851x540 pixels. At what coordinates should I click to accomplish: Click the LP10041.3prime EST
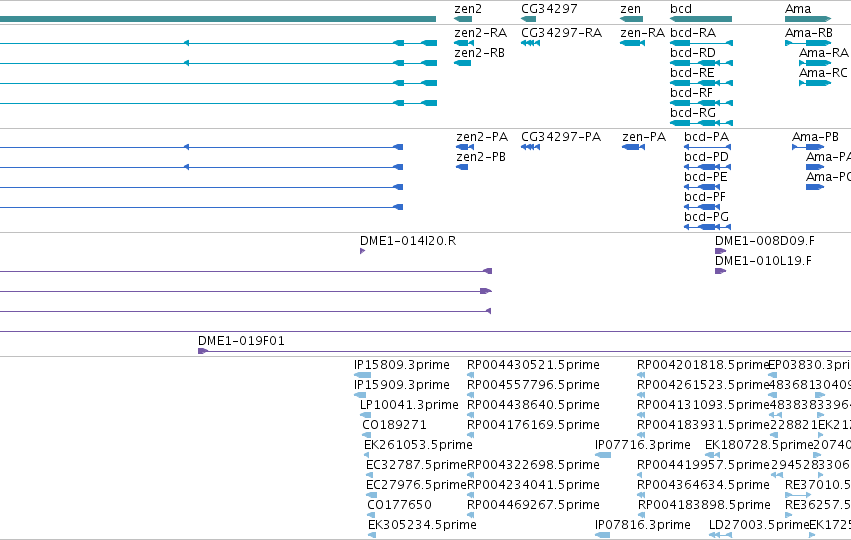366,415
